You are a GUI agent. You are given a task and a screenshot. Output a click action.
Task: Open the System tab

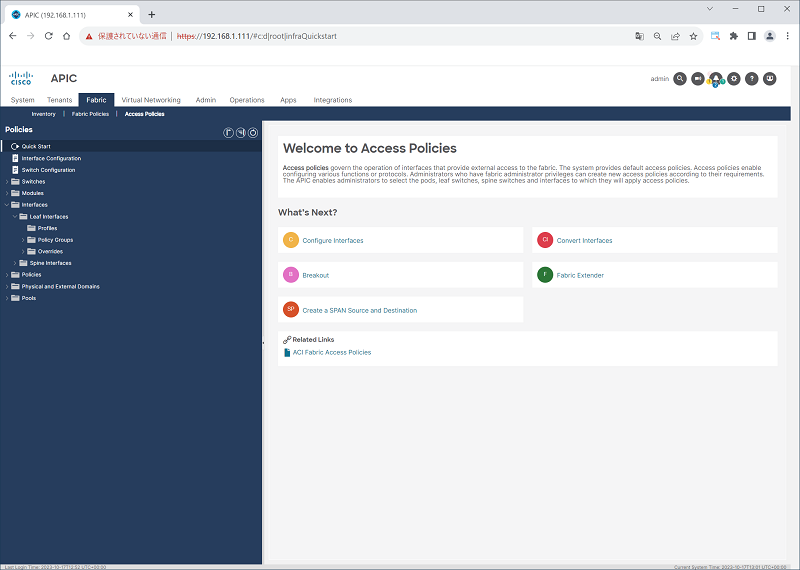click(x=22, y=100)
